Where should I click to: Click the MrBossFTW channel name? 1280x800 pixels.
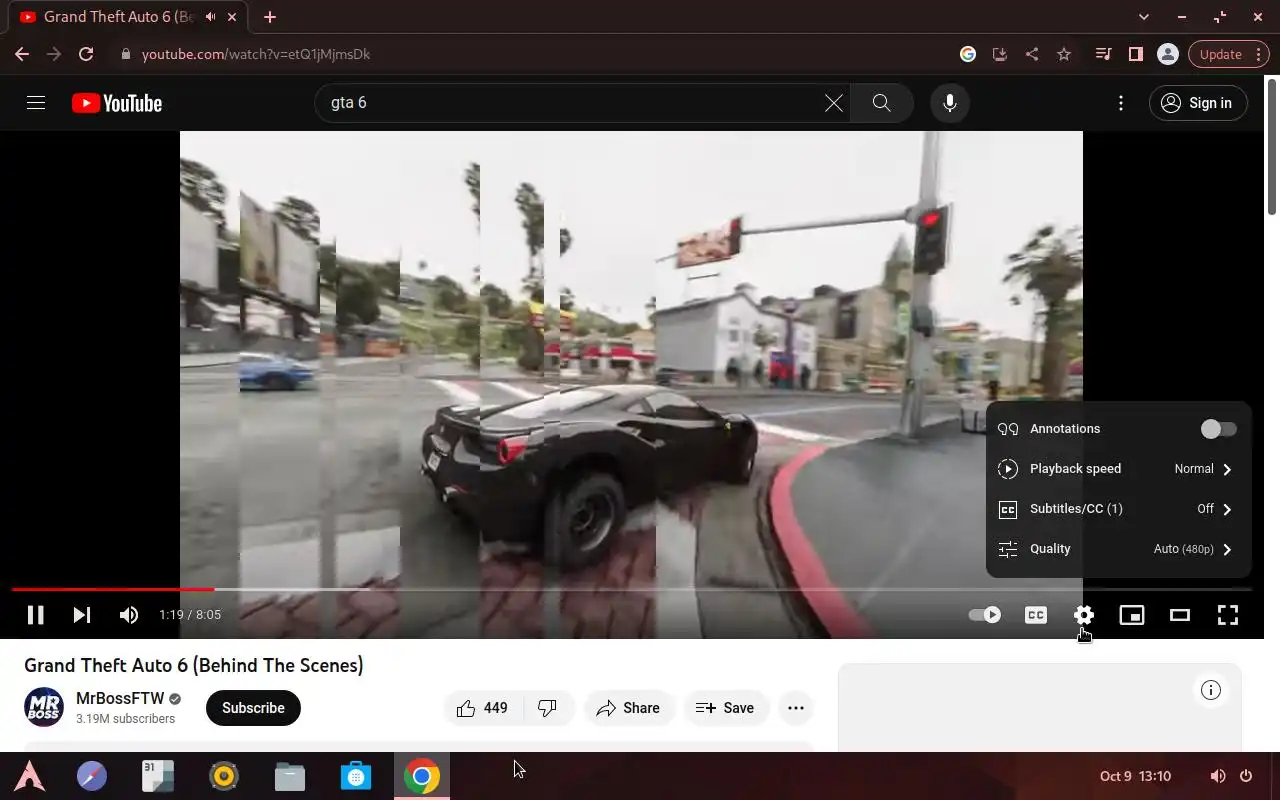click(x=120, y=699)
